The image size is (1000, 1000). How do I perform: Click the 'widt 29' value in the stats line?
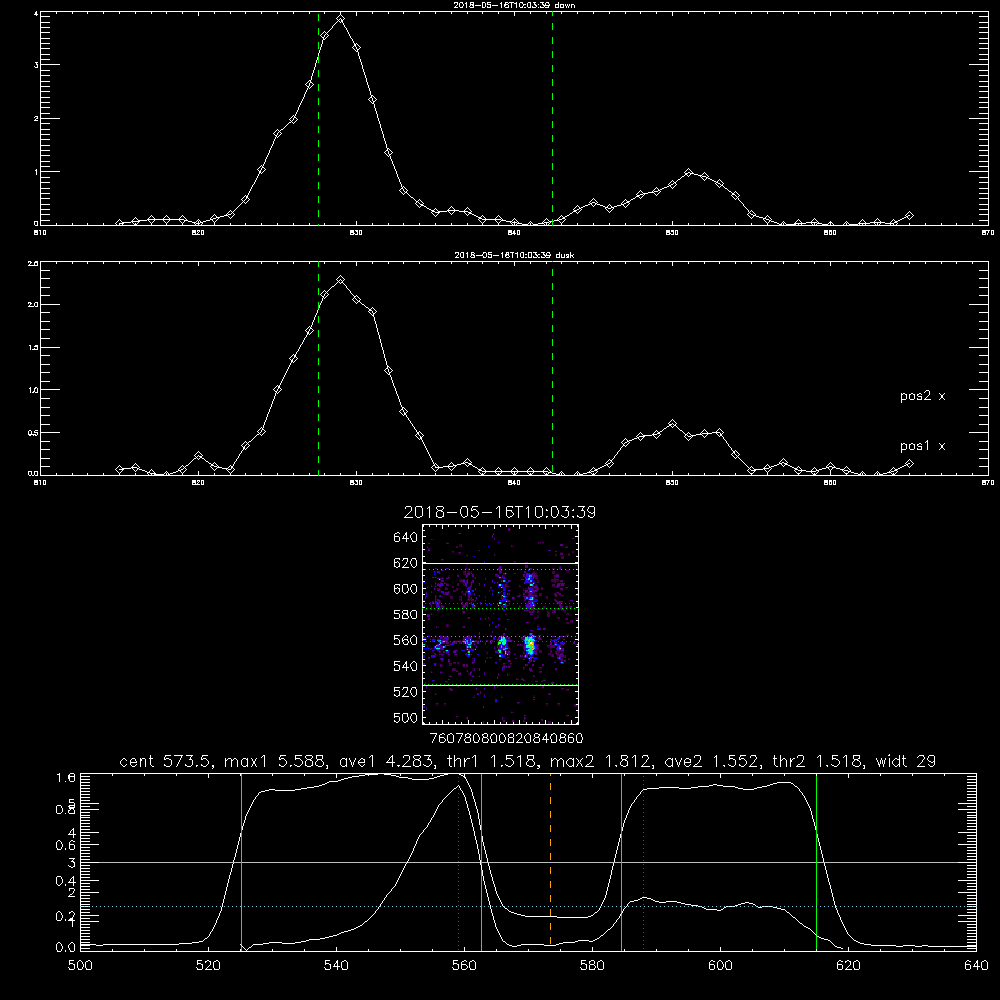point(906,761)
